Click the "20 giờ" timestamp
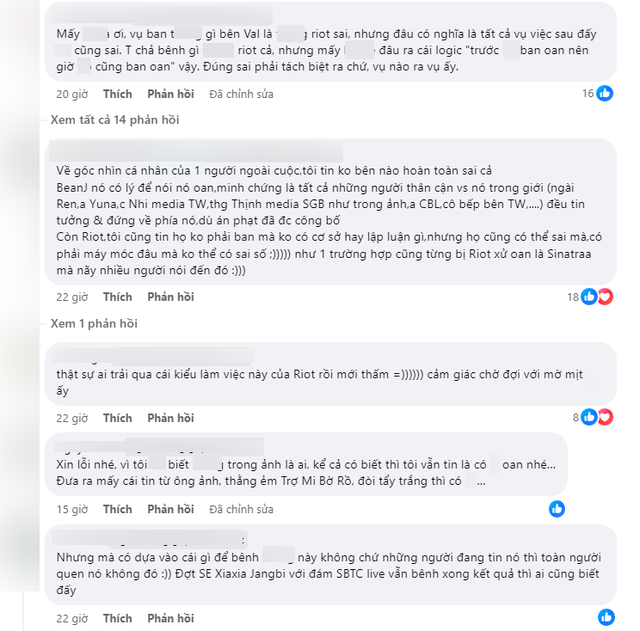 coord(71,94)
